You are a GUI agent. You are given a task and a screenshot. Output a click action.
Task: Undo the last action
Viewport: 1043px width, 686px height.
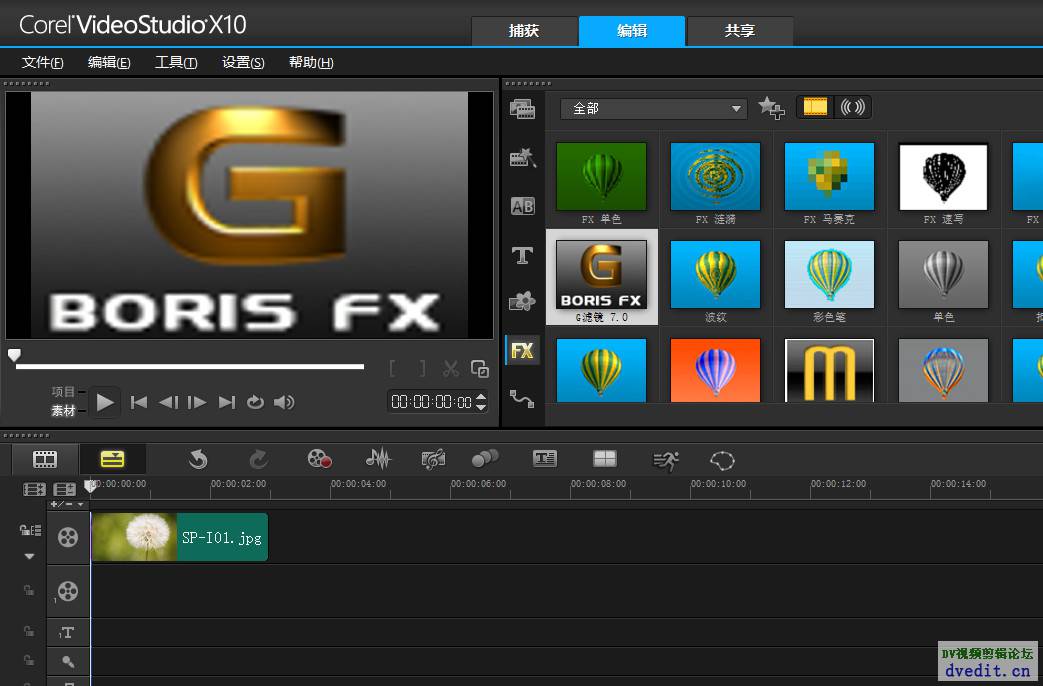pyautogui.click(x=198, y=459)
